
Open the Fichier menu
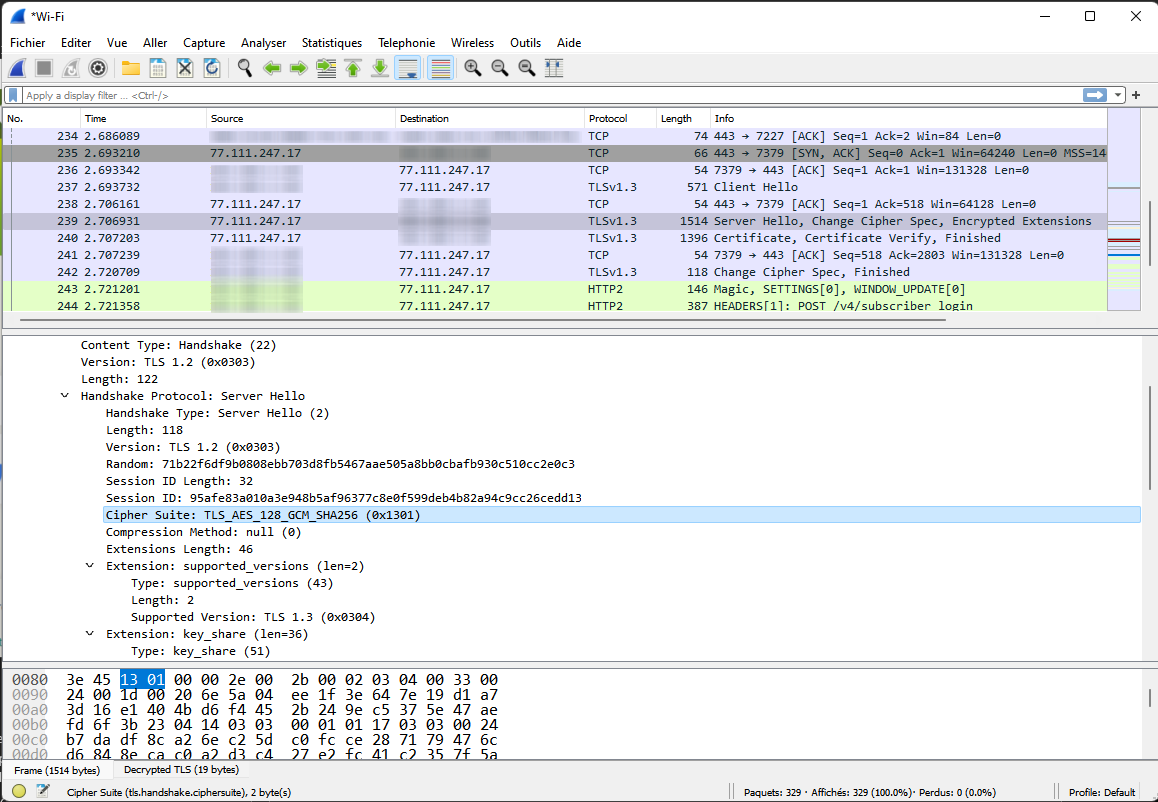coord(27,43)
